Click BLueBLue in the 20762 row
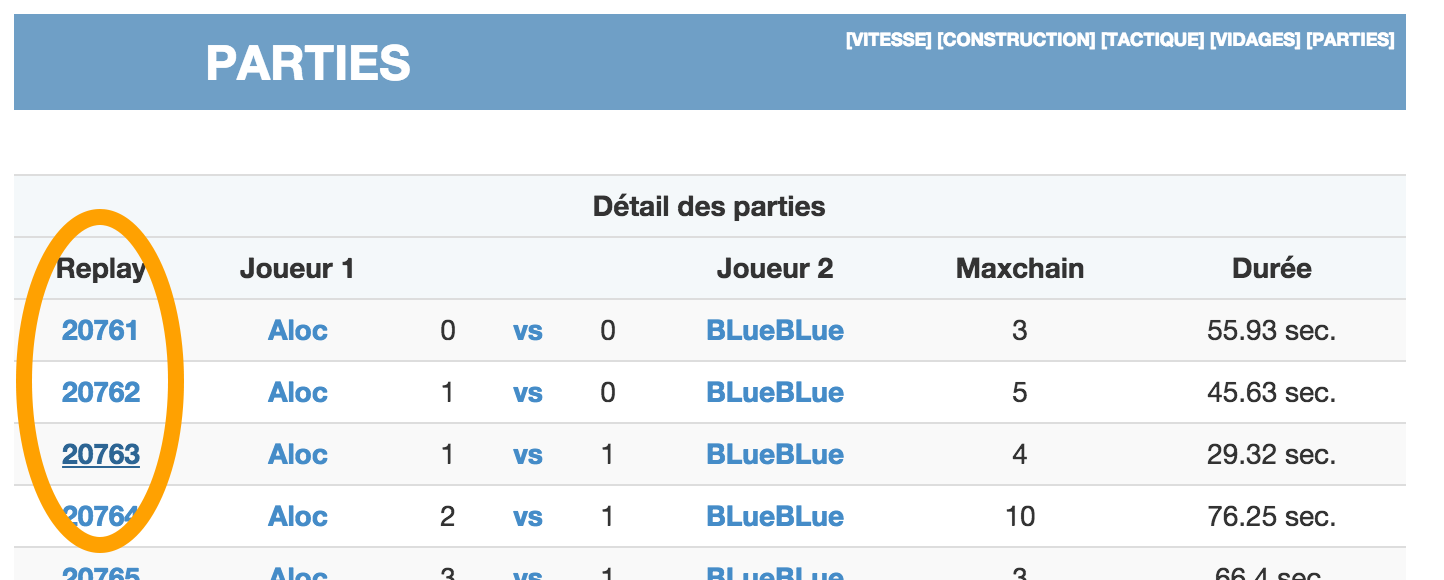Image resolution: width=1444 pixels, height=580 pixels. 775,392
